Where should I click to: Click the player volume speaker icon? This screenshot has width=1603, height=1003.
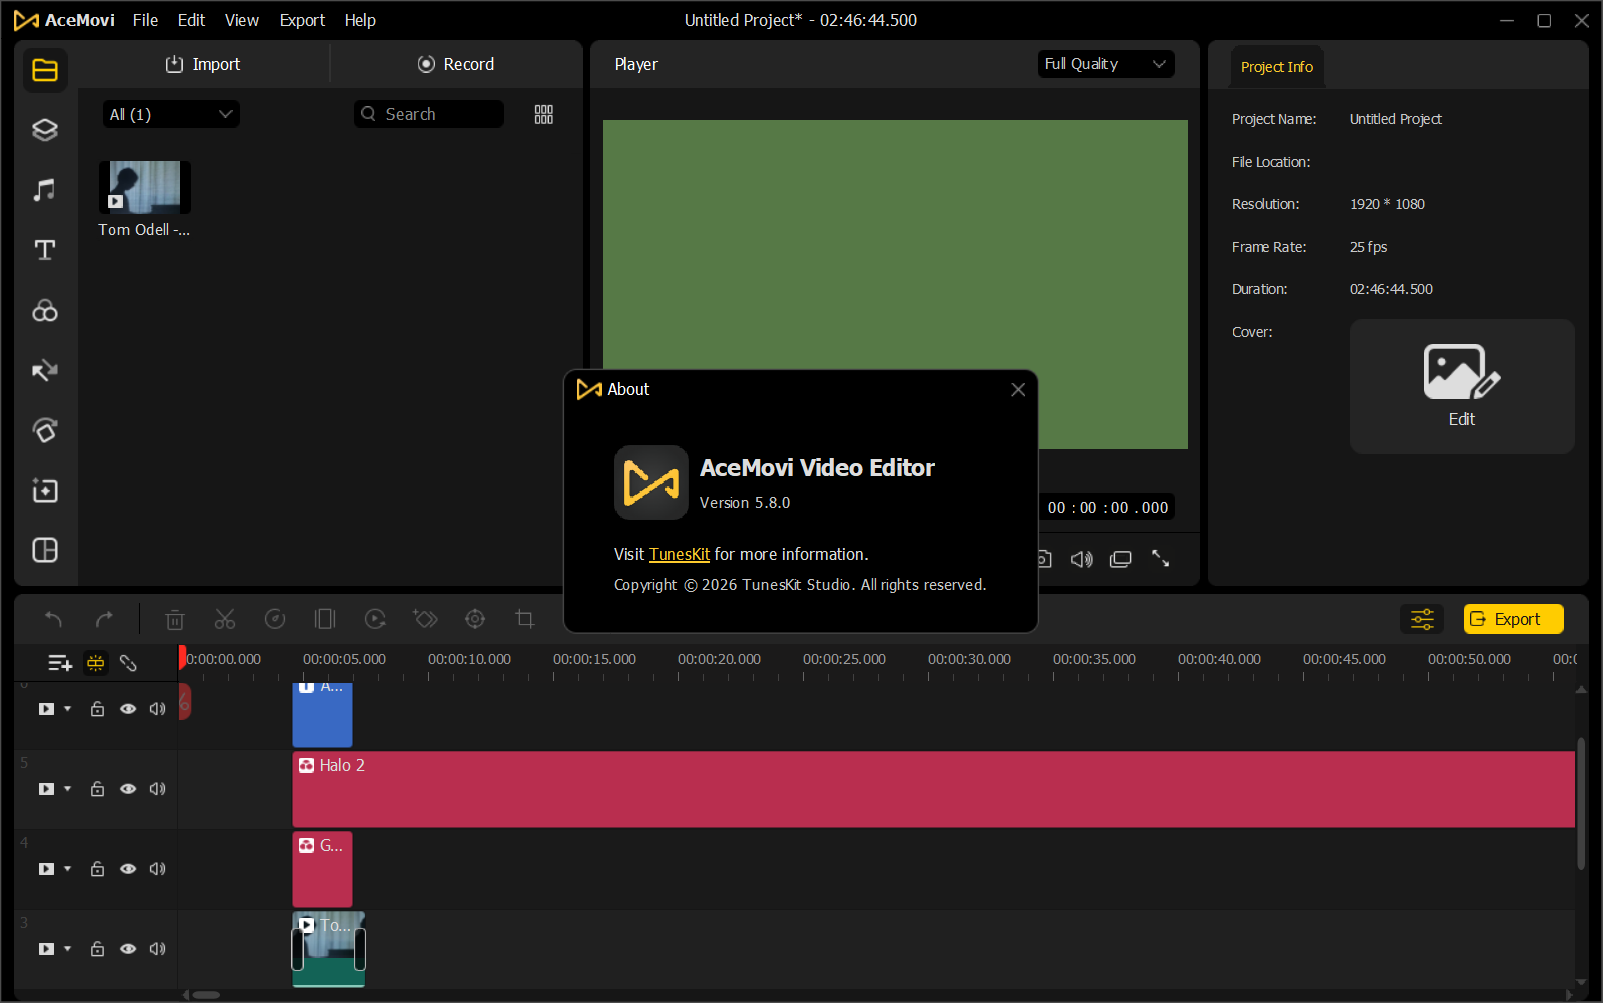click(x=1081, y=559)
